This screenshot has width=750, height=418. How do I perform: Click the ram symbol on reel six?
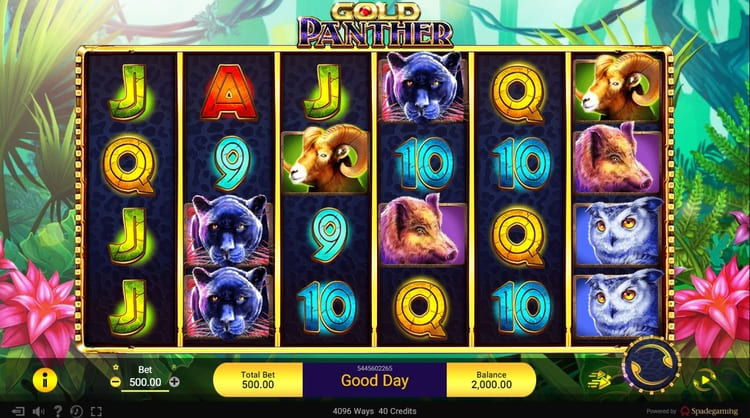click(x=618, y=86)
